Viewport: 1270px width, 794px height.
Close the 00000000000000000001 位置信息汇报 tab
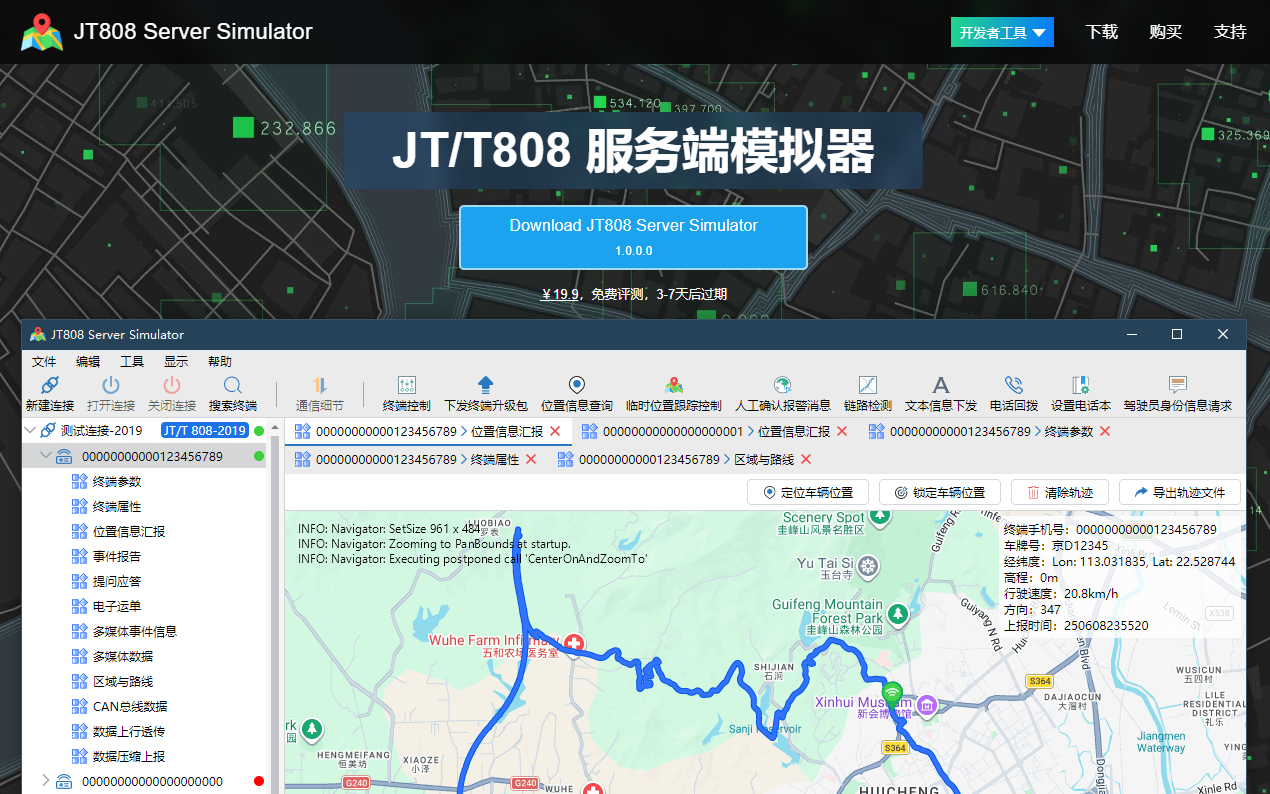point(842,431)
